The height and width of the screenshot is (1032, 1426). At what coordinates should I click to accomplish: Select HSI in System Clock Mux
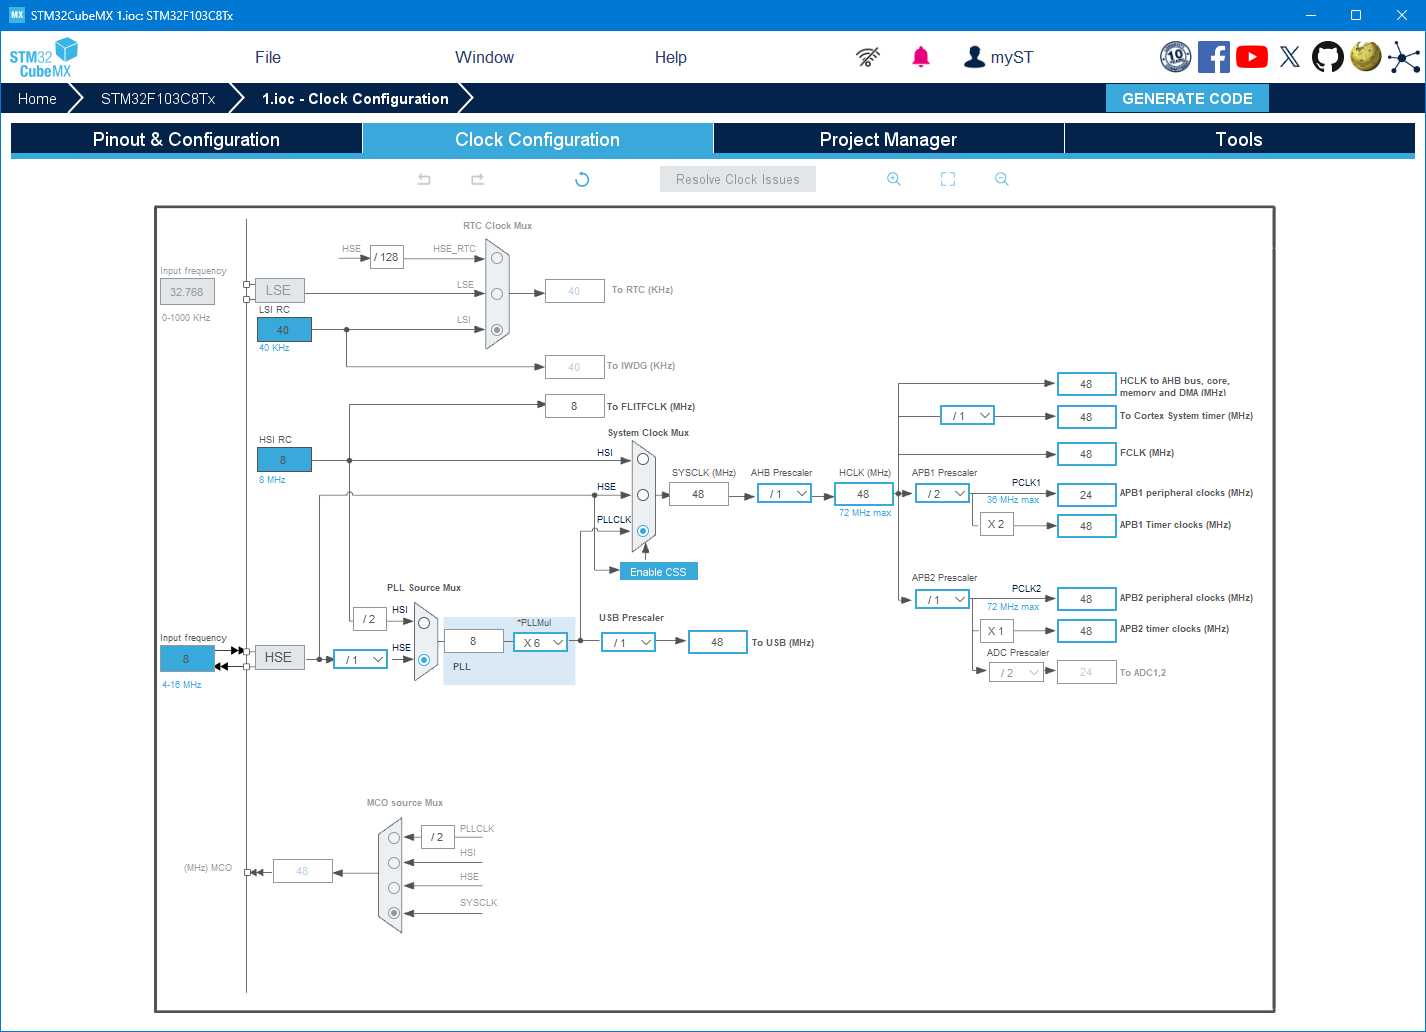click(643, 460)
